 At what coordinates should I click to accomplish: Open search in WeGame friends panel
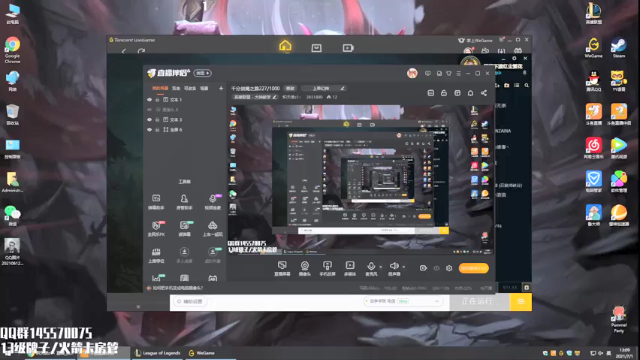coord(527,85)
